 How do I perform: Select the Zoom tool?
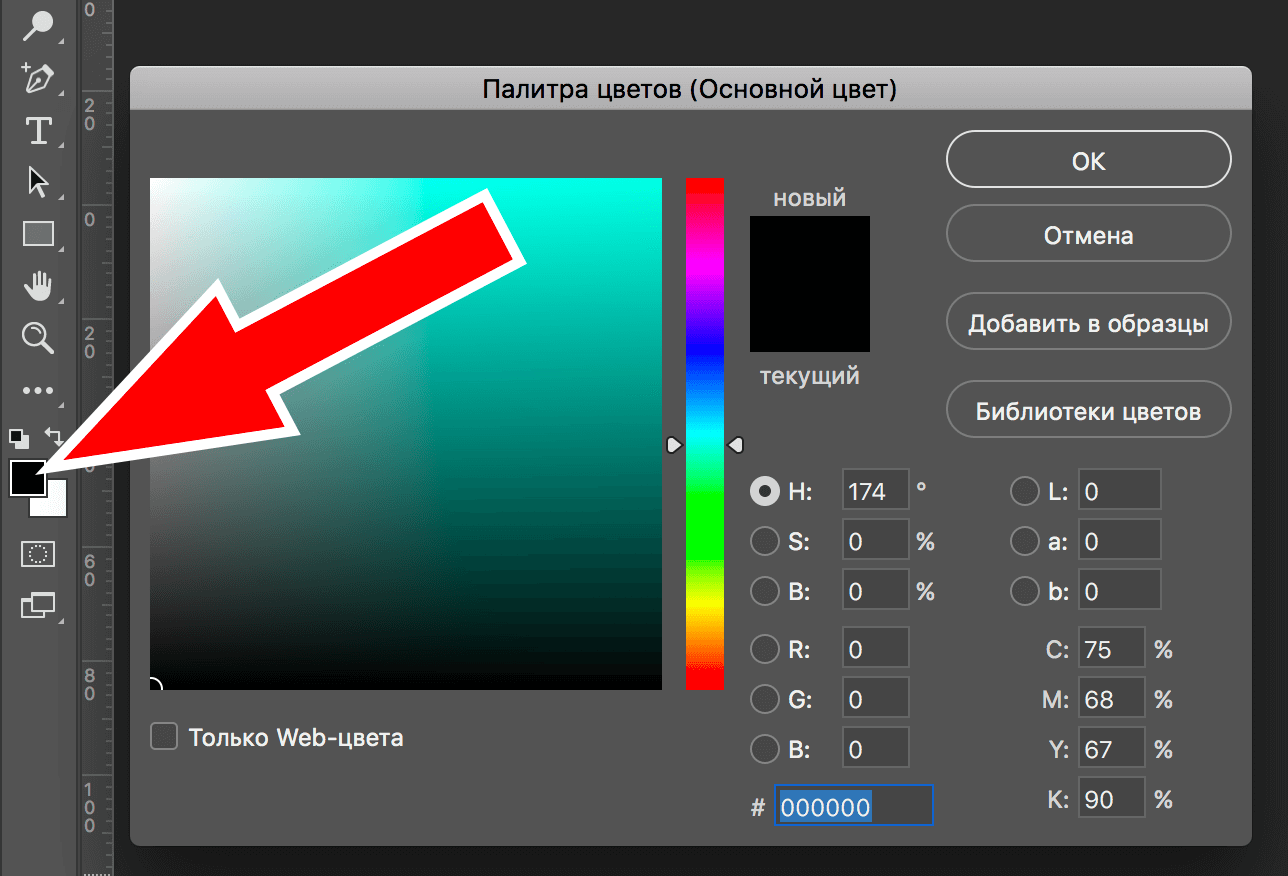click(38, 338)
